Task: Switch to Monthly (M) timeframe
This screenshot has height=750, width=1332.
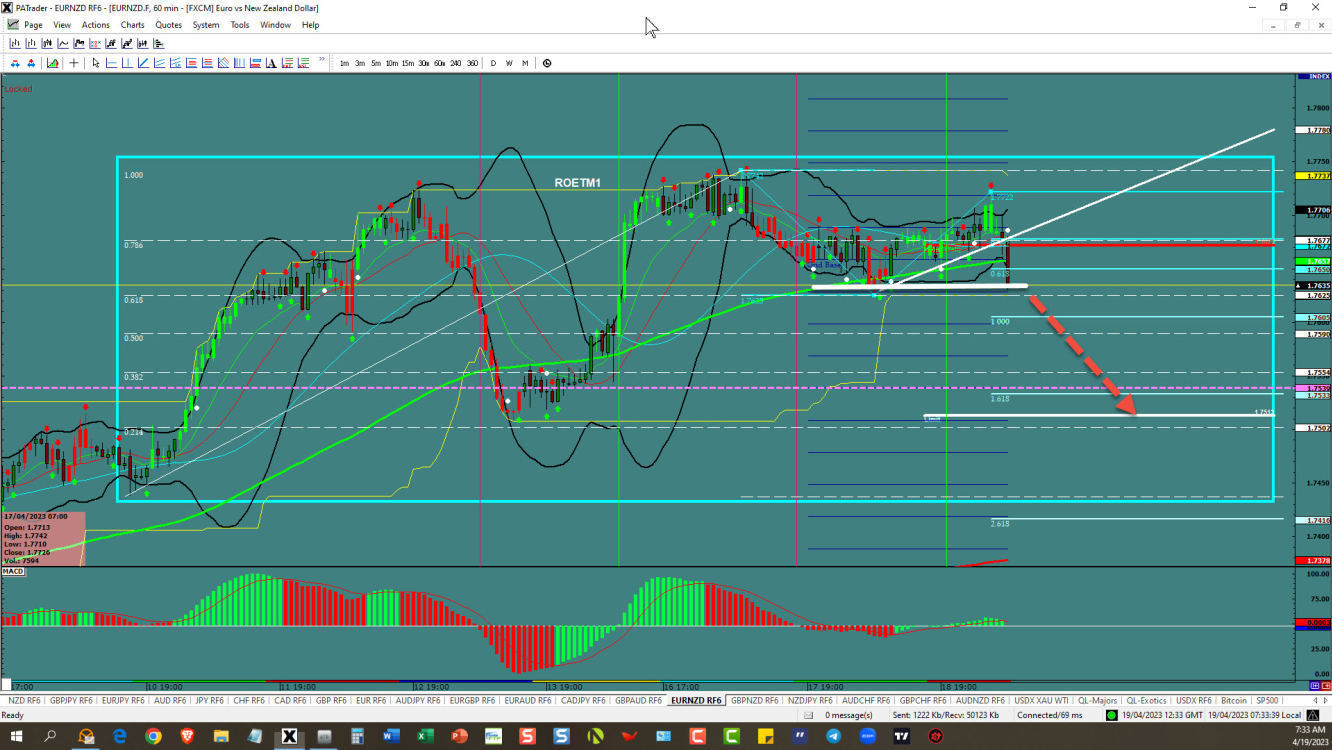Action: pos(525,63)
